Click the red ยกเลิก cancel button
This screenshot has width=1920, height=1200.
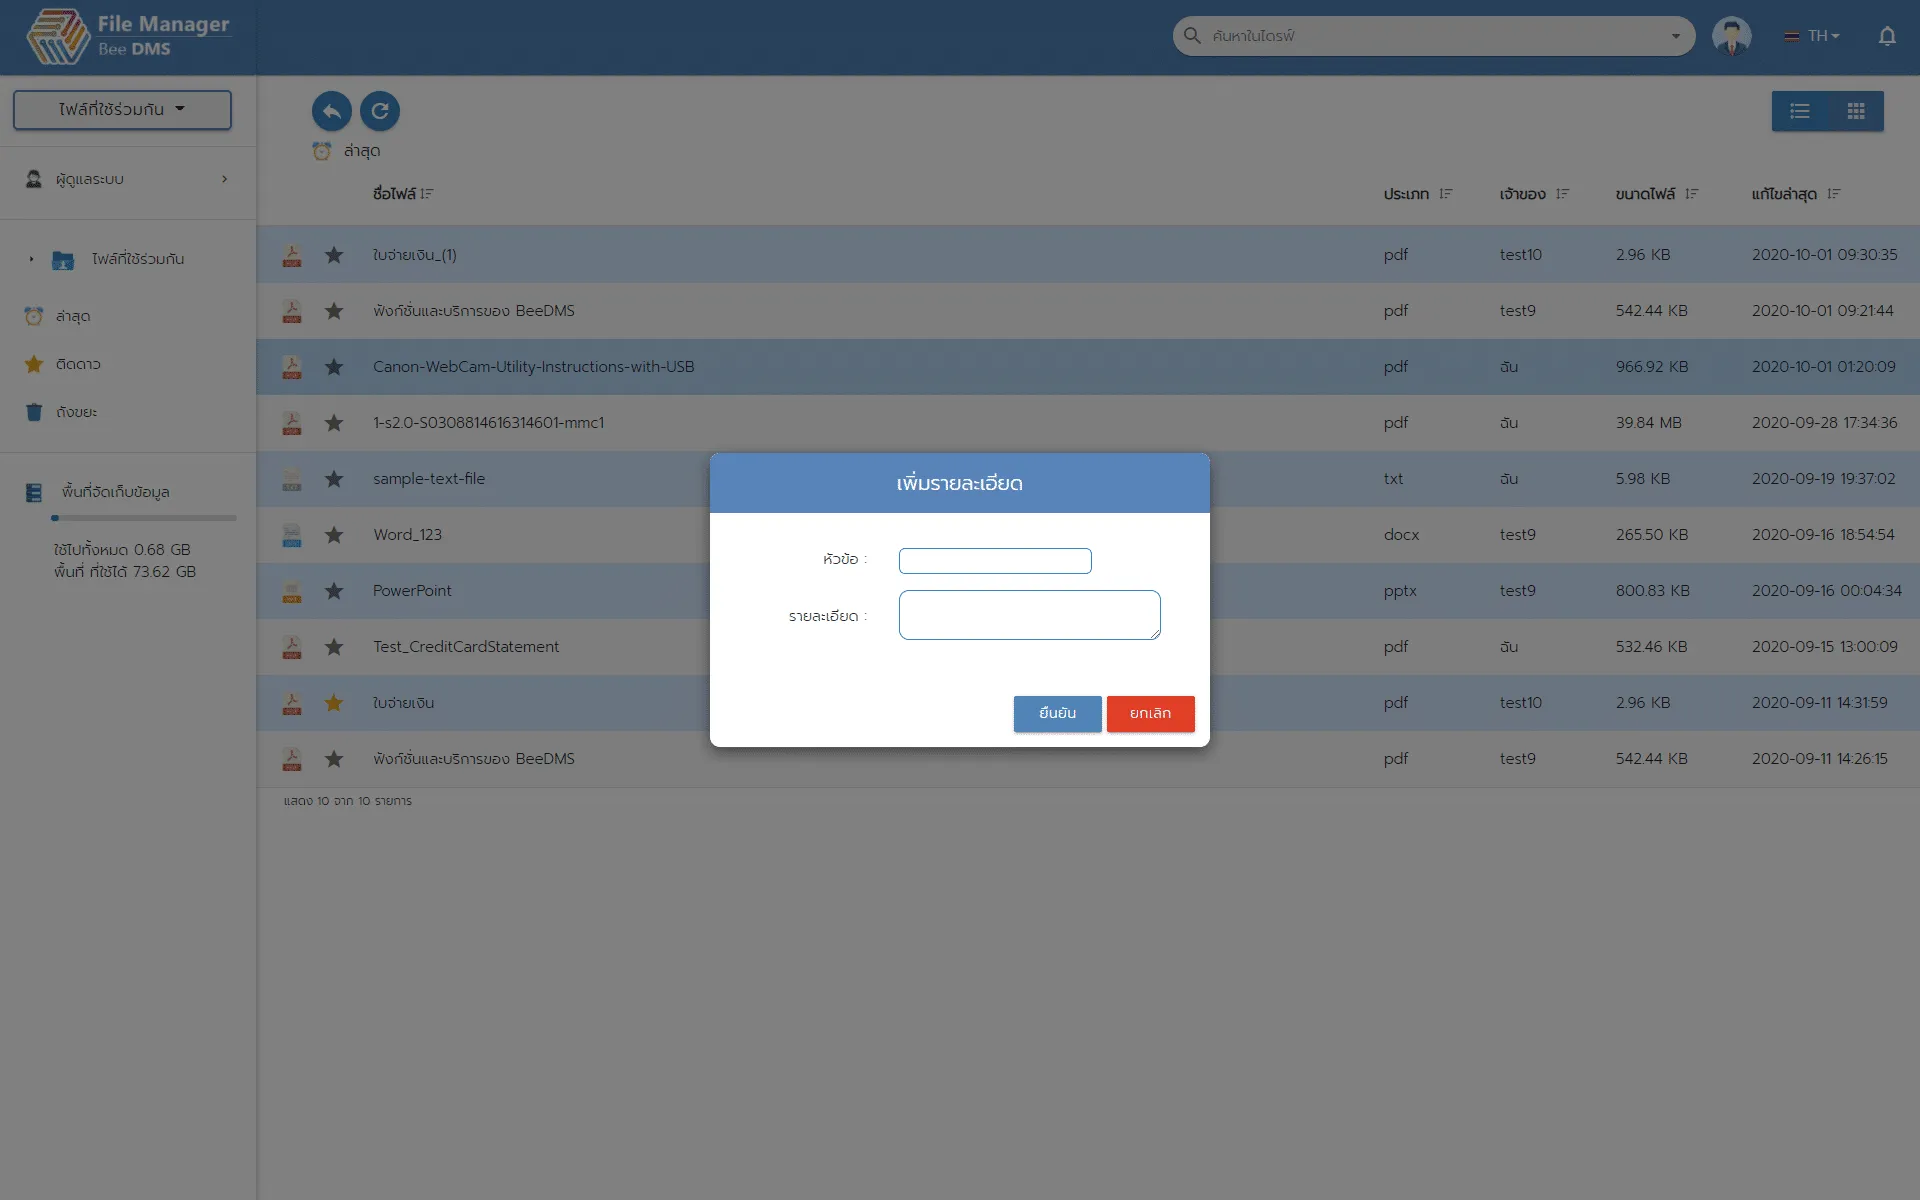[x=1150, y=713]
